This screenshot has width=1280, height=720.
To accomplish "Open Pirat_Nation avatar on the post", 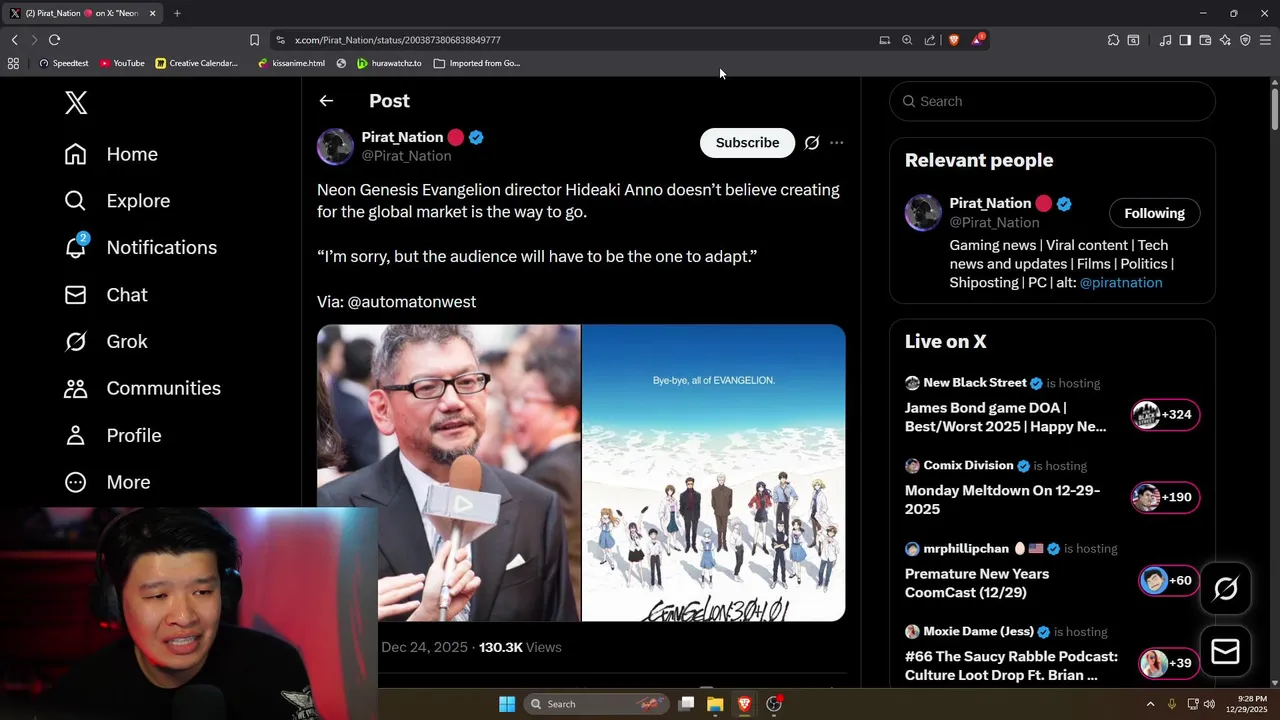I will [335, 146].
